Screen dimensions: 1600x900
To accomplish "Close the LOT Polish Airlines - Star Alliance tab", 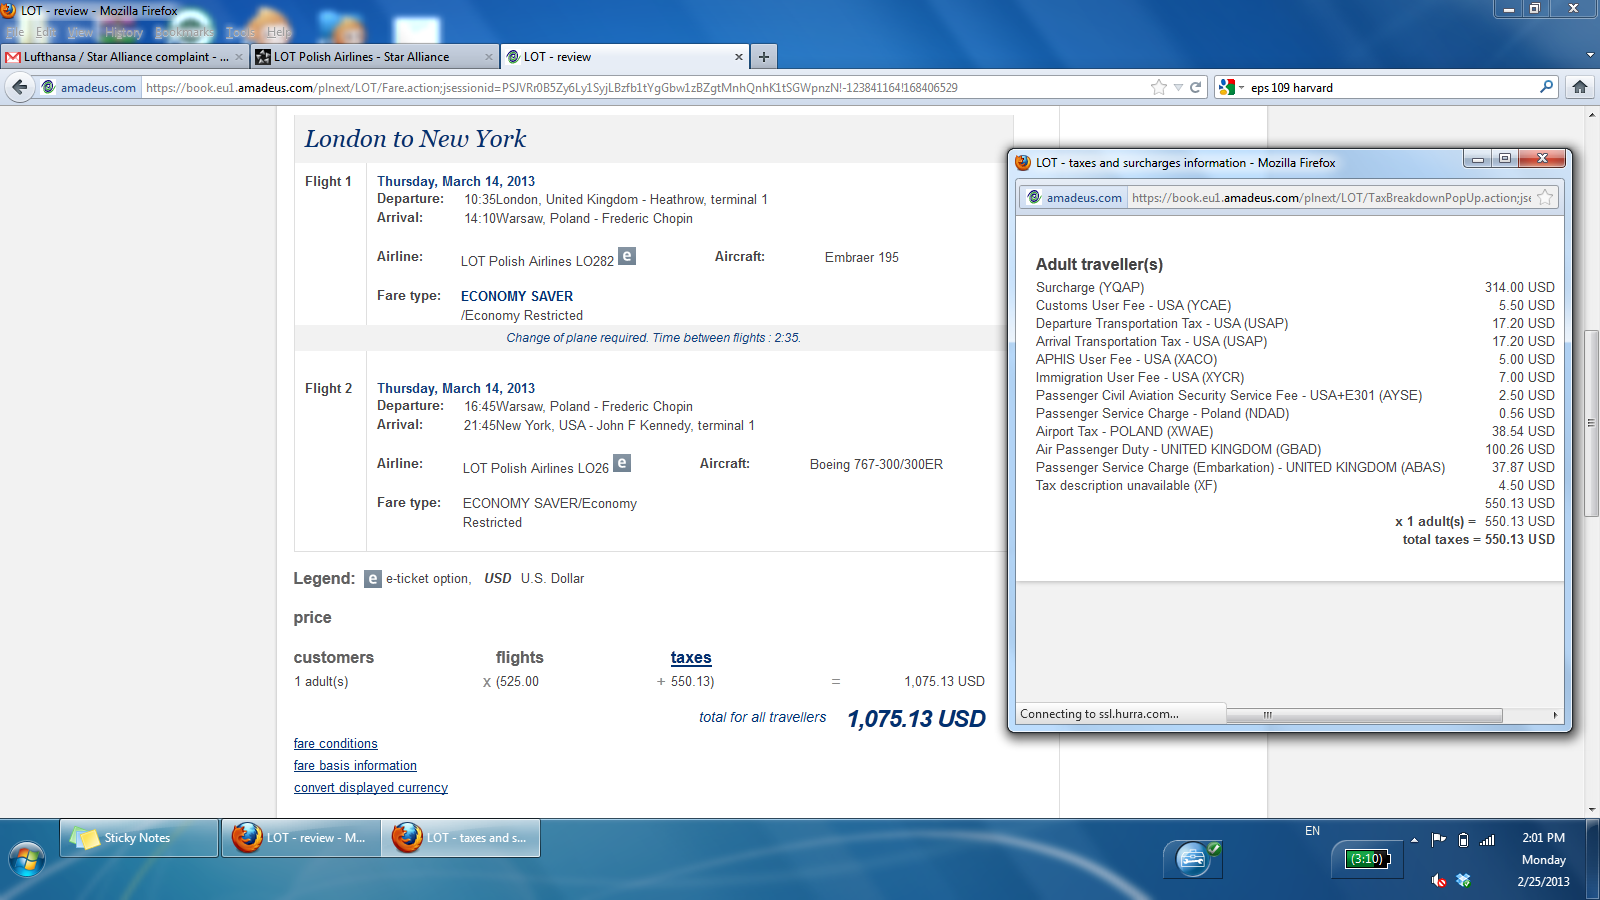I will pyautogui.click(x=489, y=57).
